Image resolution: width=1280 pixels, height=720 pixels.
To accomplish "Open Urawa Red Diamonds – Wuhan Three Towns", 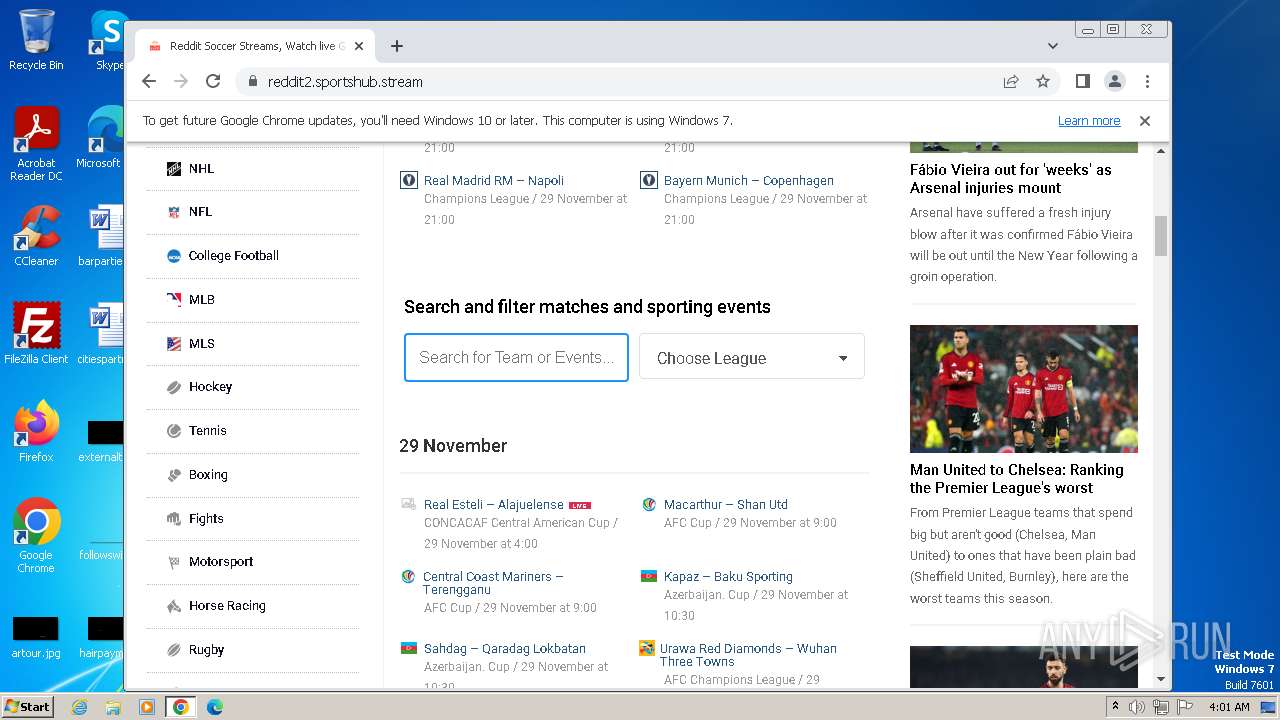I will (748, 655).
